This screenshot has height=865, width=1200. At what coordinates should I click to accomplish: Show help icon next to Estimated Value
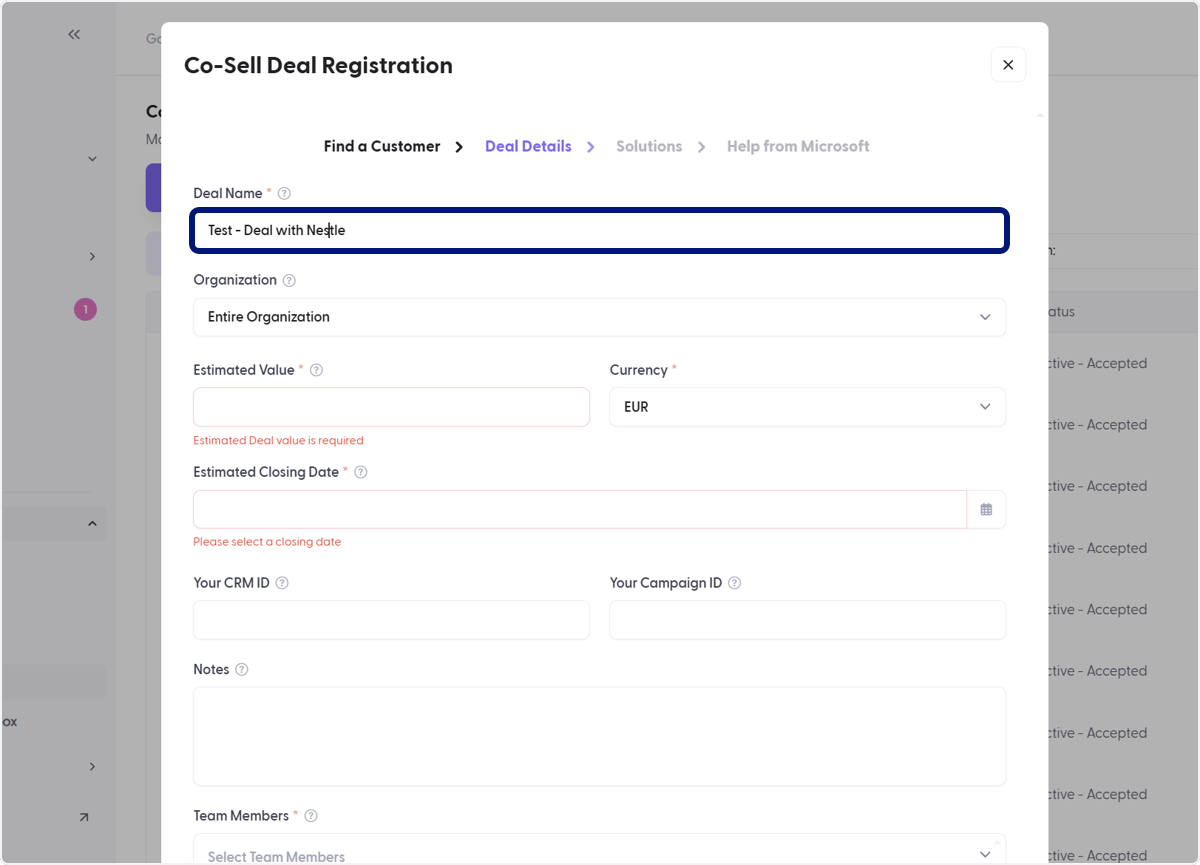point(316,370)
